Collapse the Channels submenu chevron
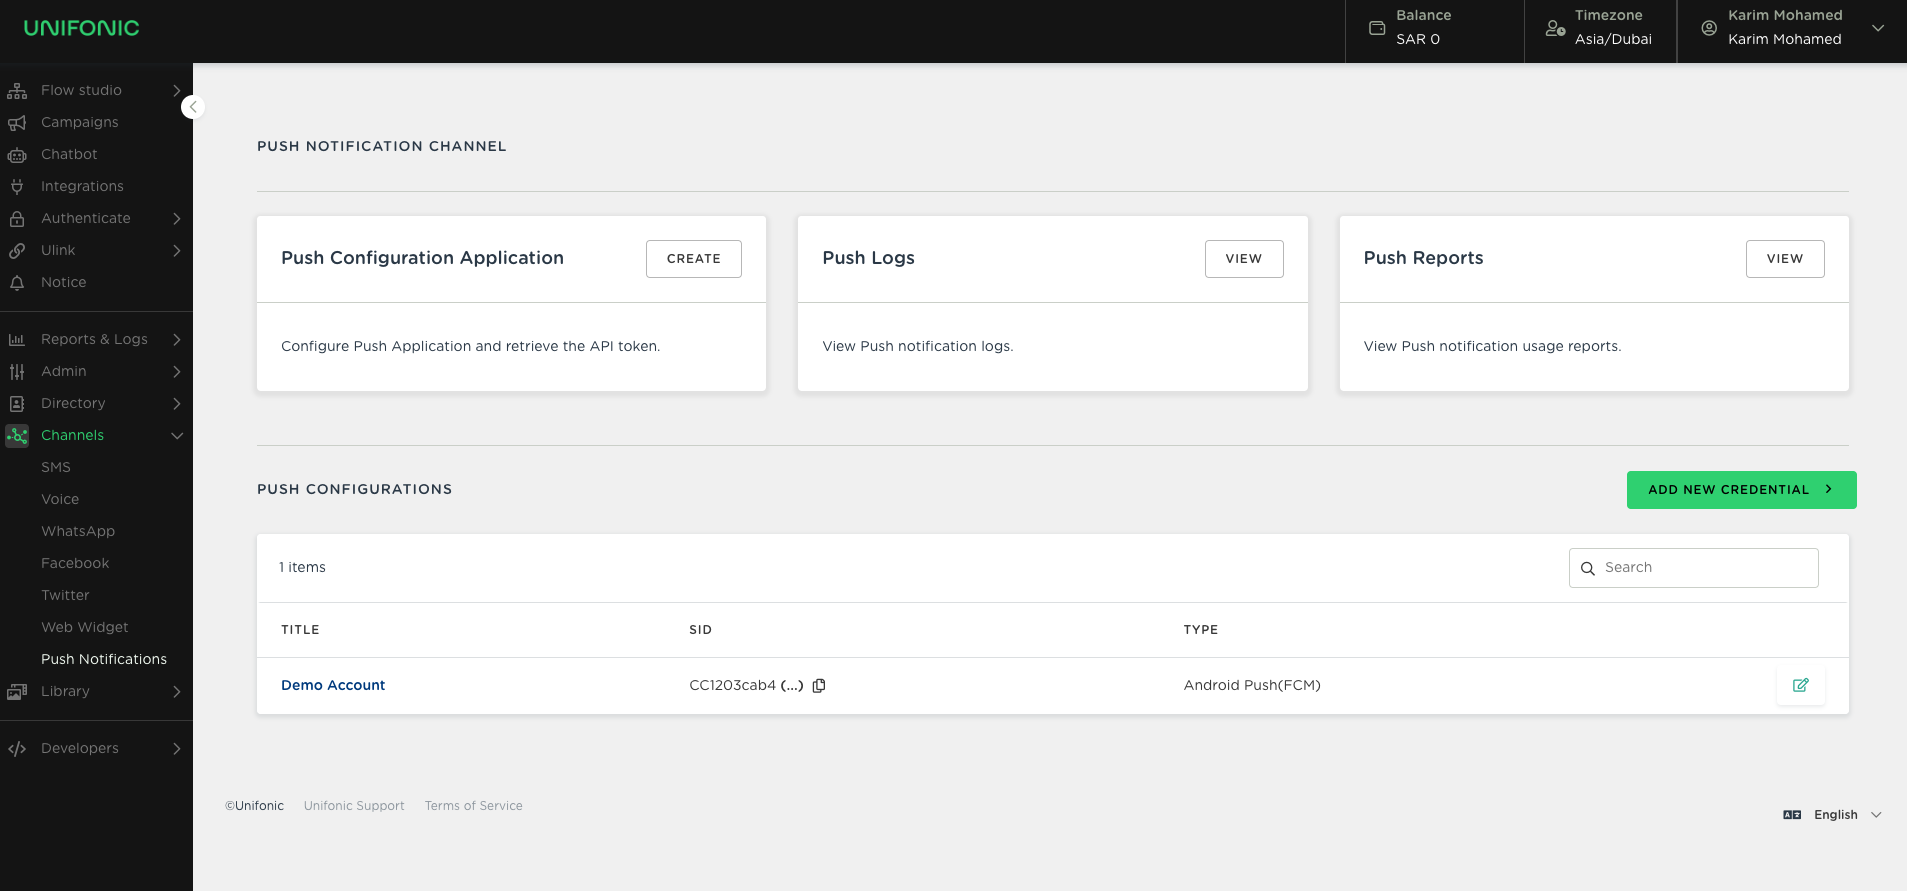The image size is (1907, 891). 177,436
